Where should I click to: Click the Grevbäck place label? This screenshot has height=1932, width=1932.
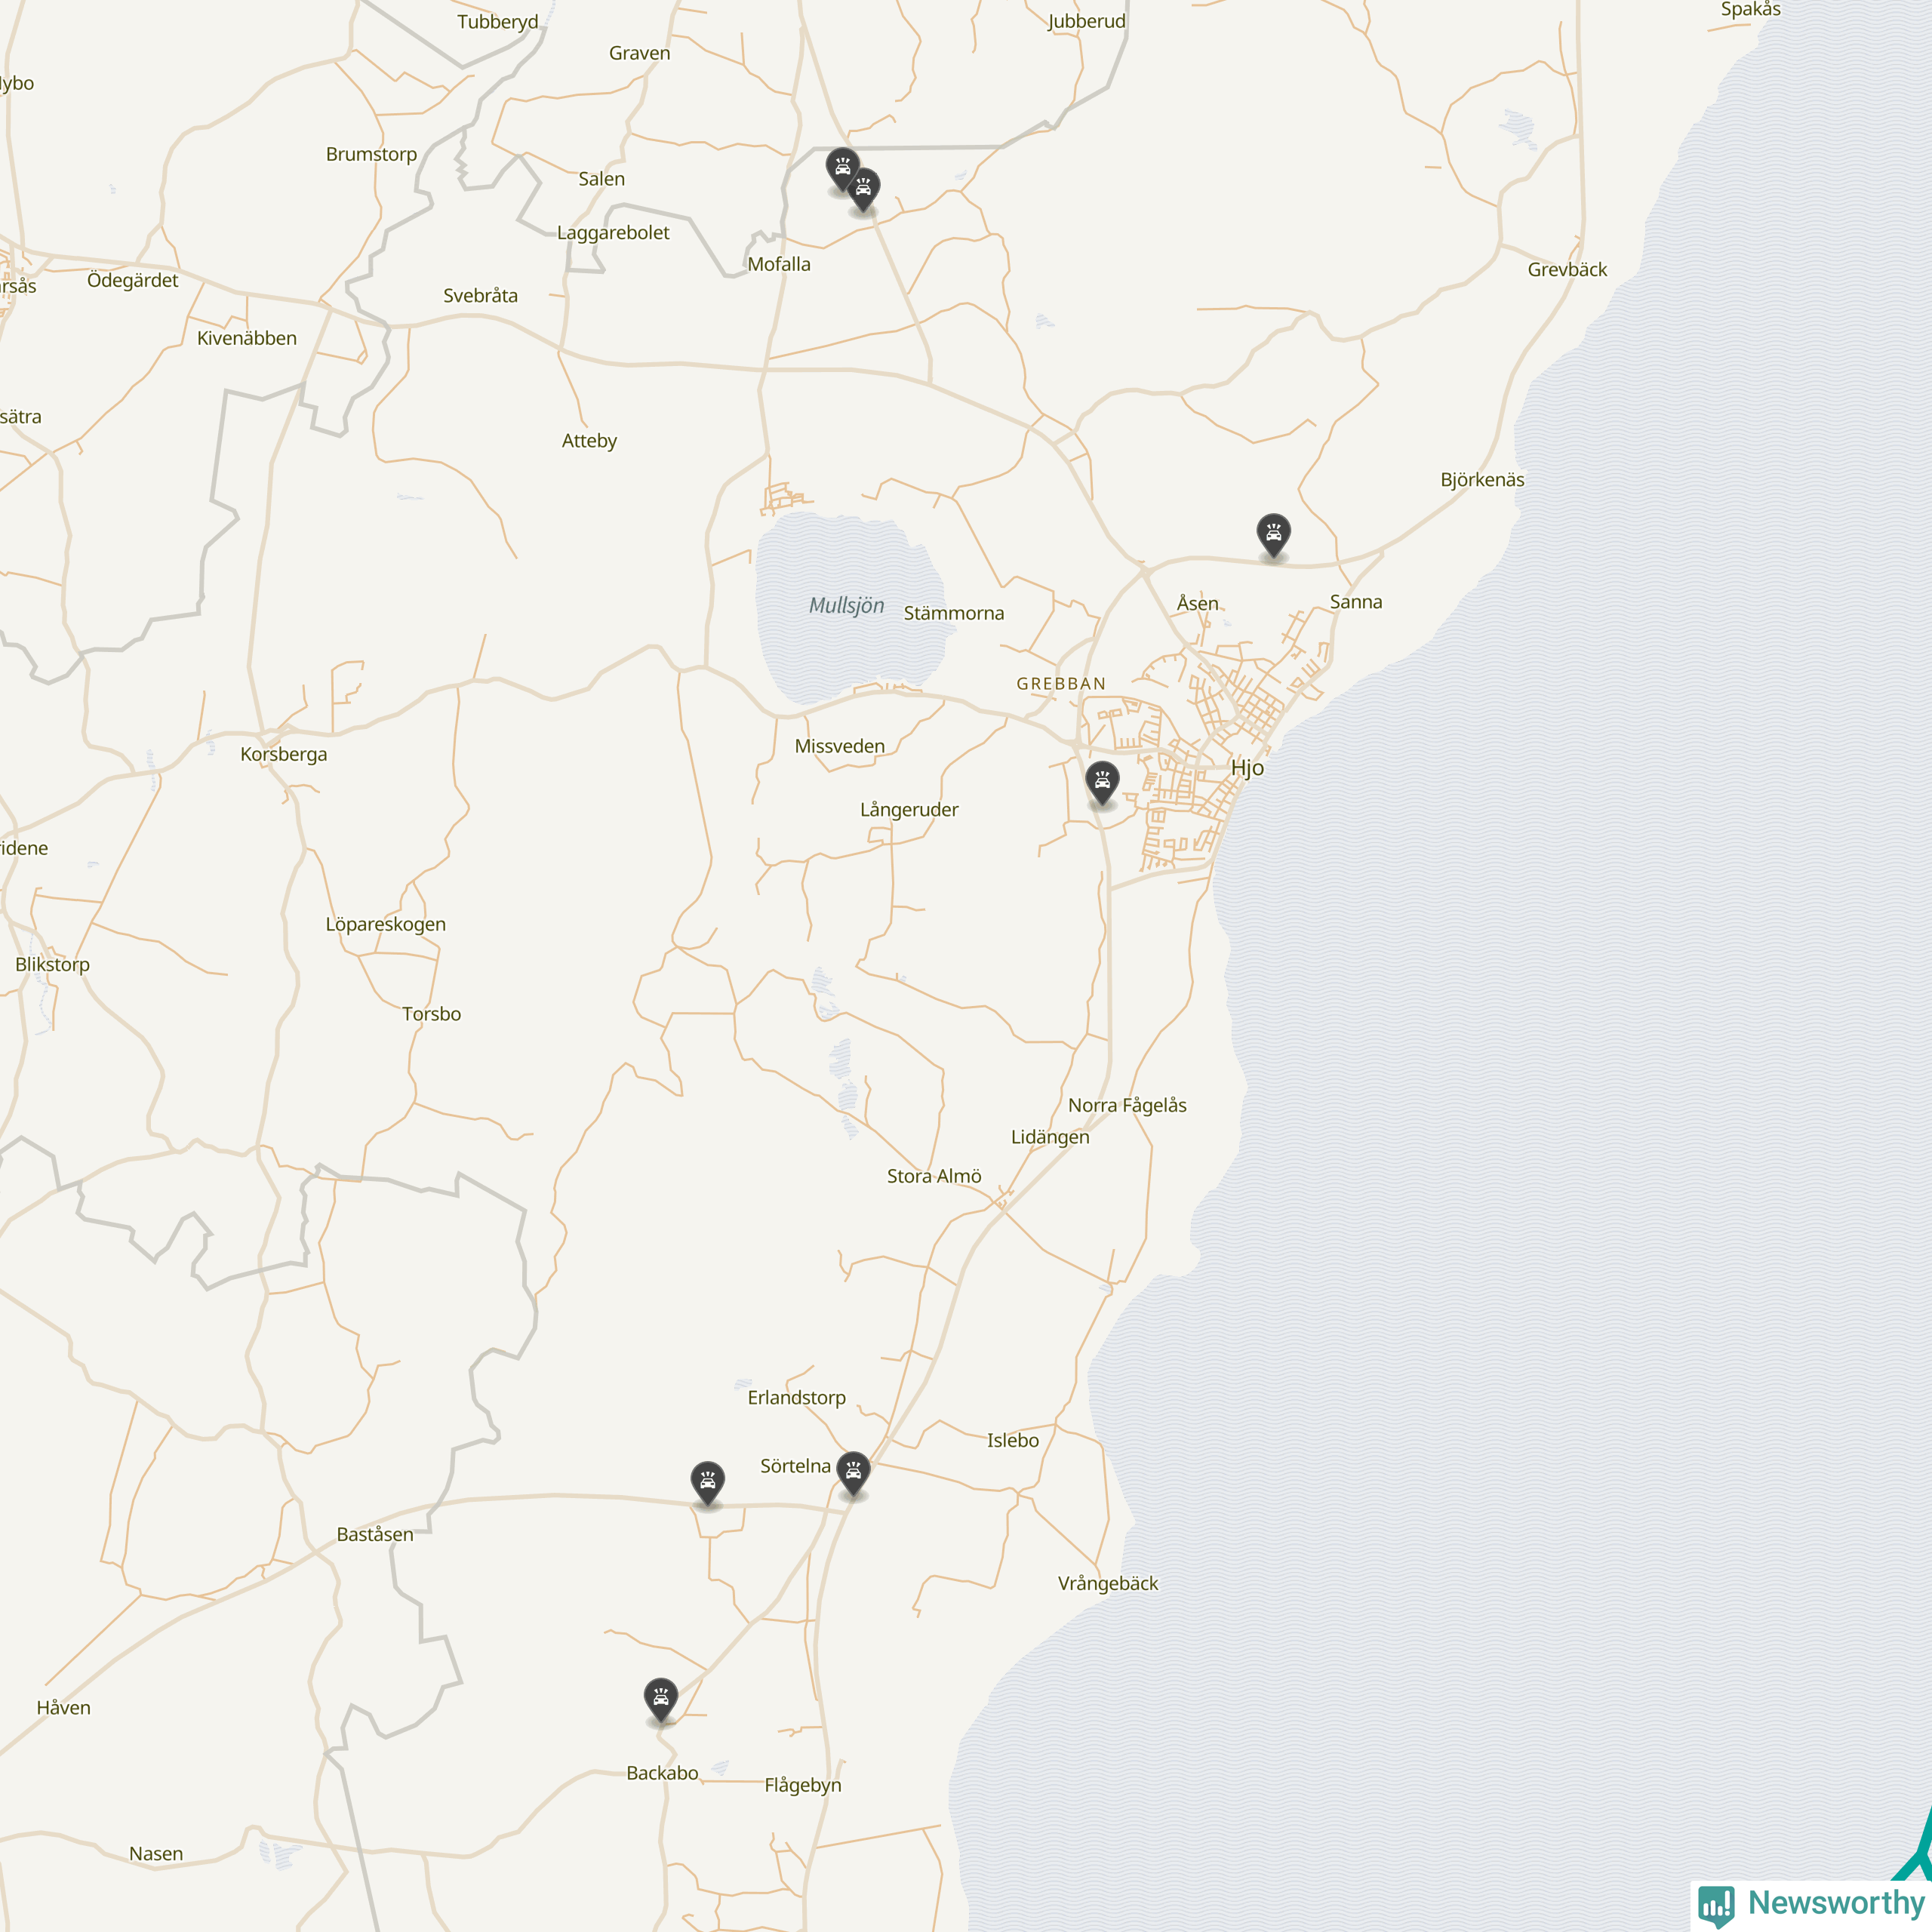1567,269
